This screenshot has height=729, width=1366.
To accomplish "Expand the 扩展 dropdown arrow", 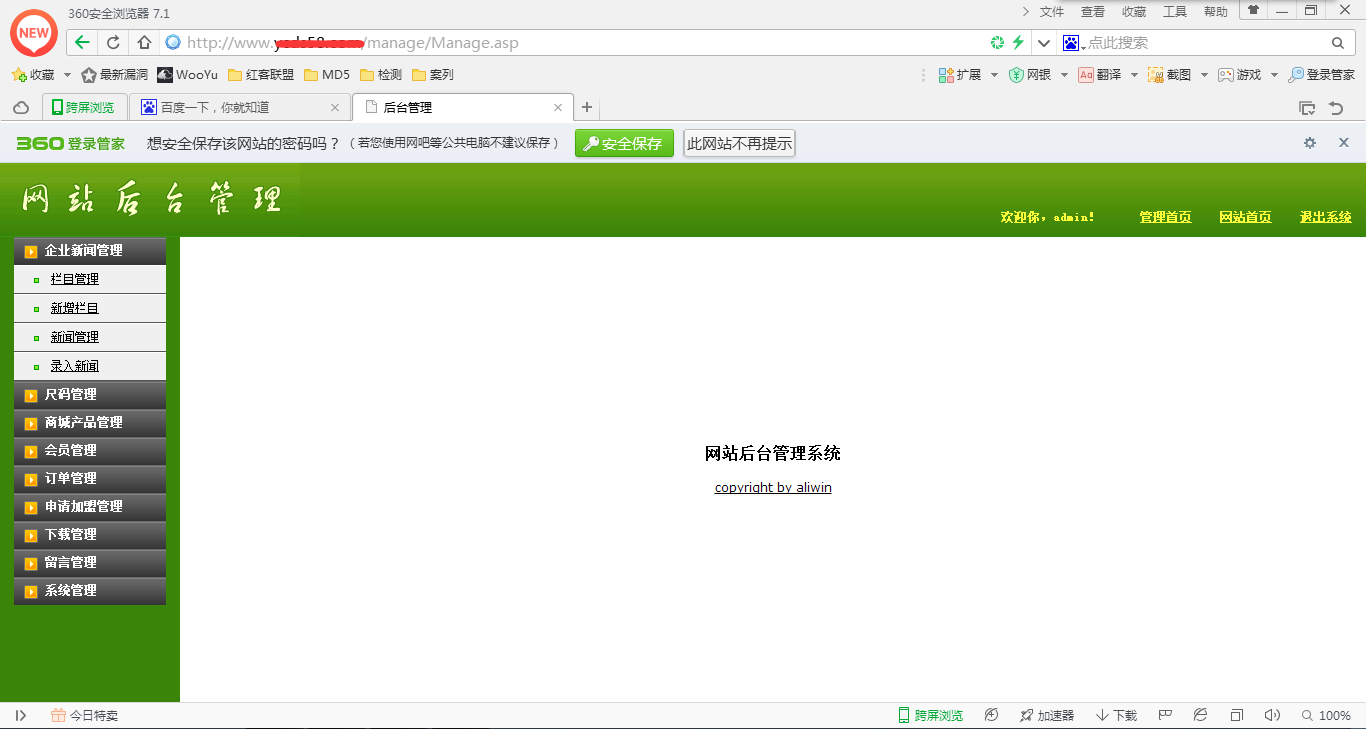I will click(994, 75).
